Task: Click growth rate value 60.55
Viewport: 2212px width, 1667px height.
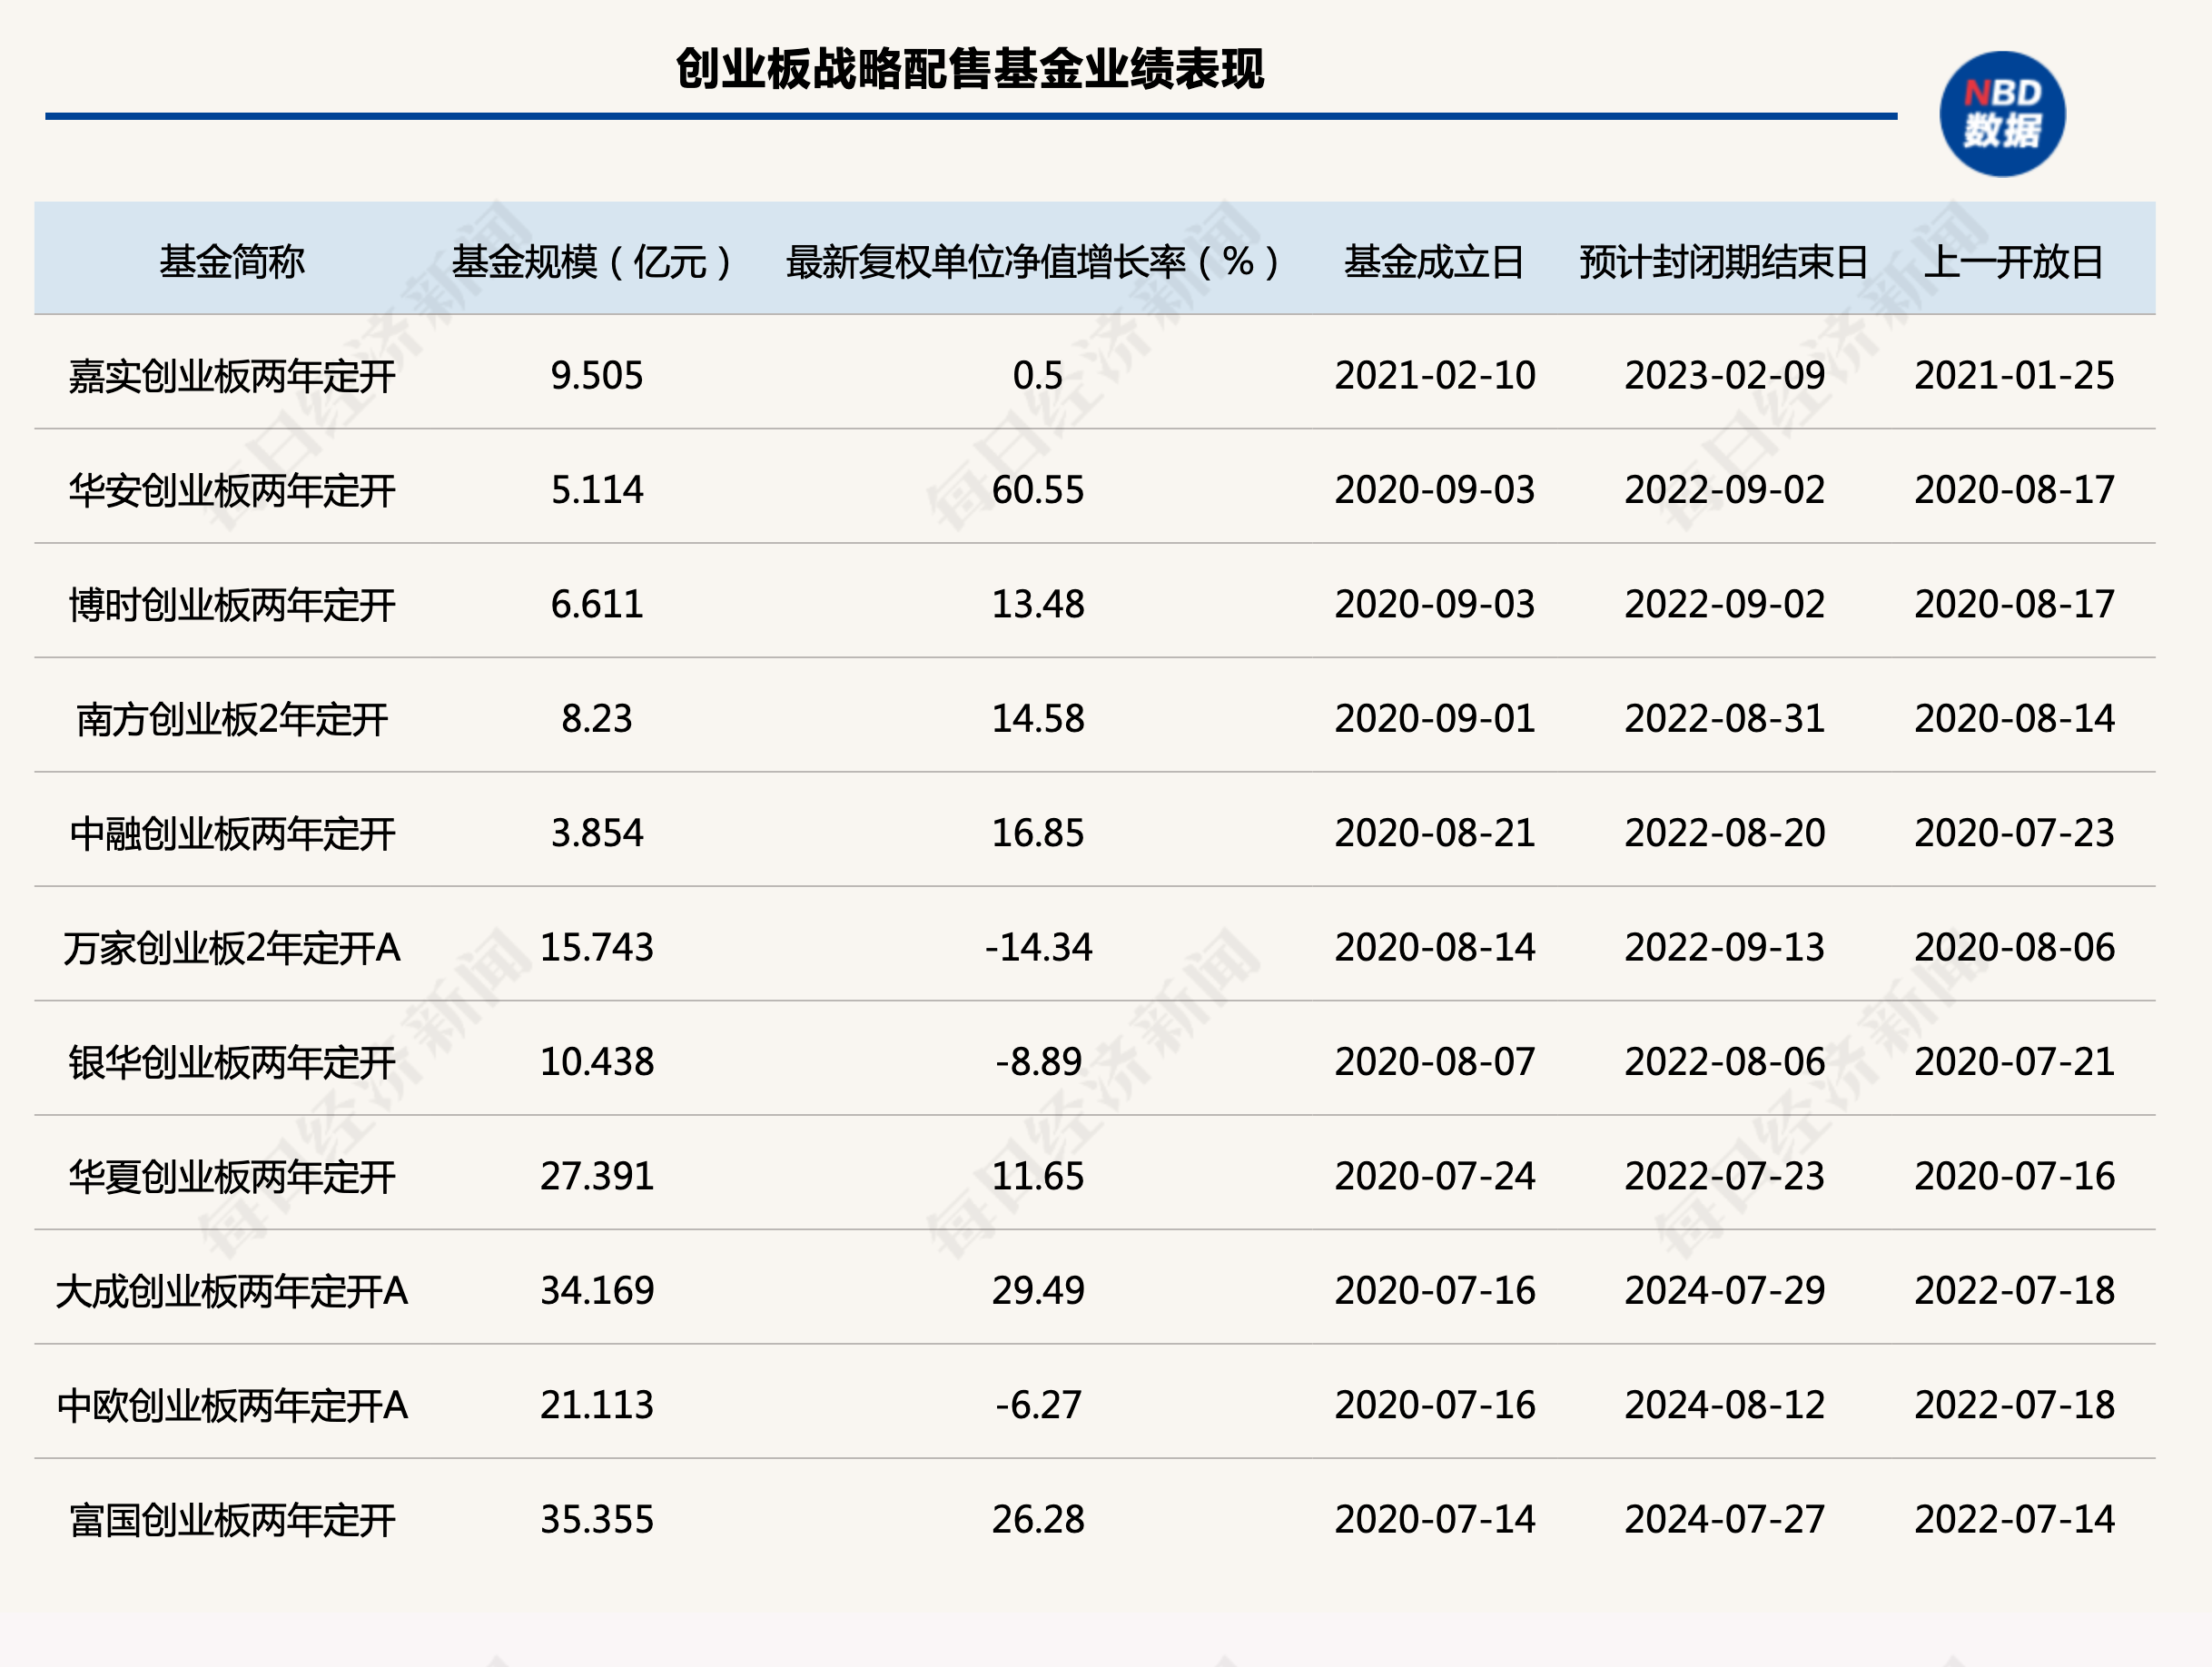Action: [x=1038, y=490]
